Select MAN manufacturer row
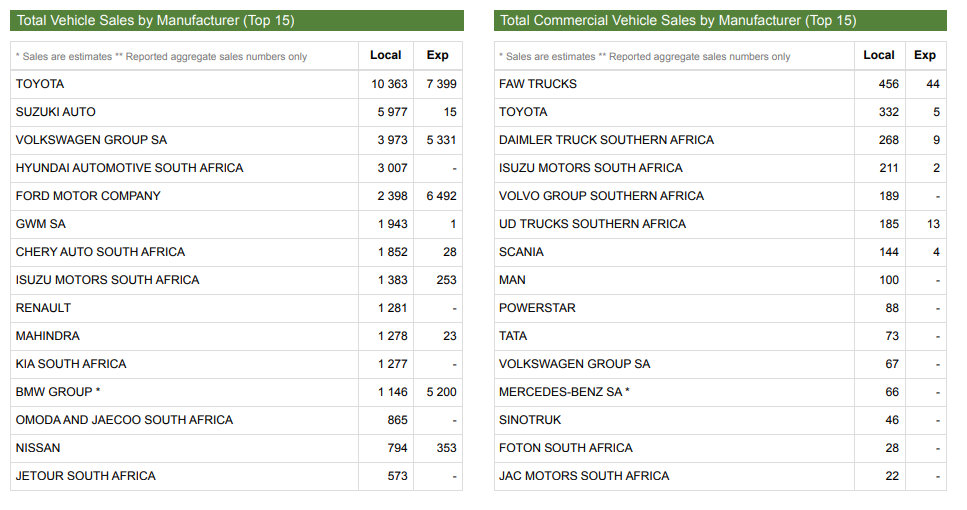Viewport: 967px width, 510px height. click(x=720, y=280)
